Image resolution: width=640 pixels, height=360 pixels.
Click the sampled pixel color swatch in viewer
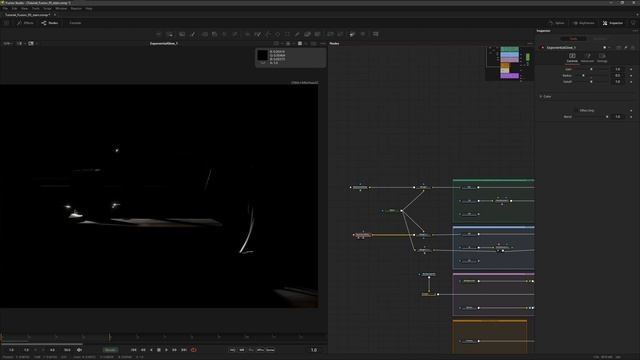(x=262, y=55)
